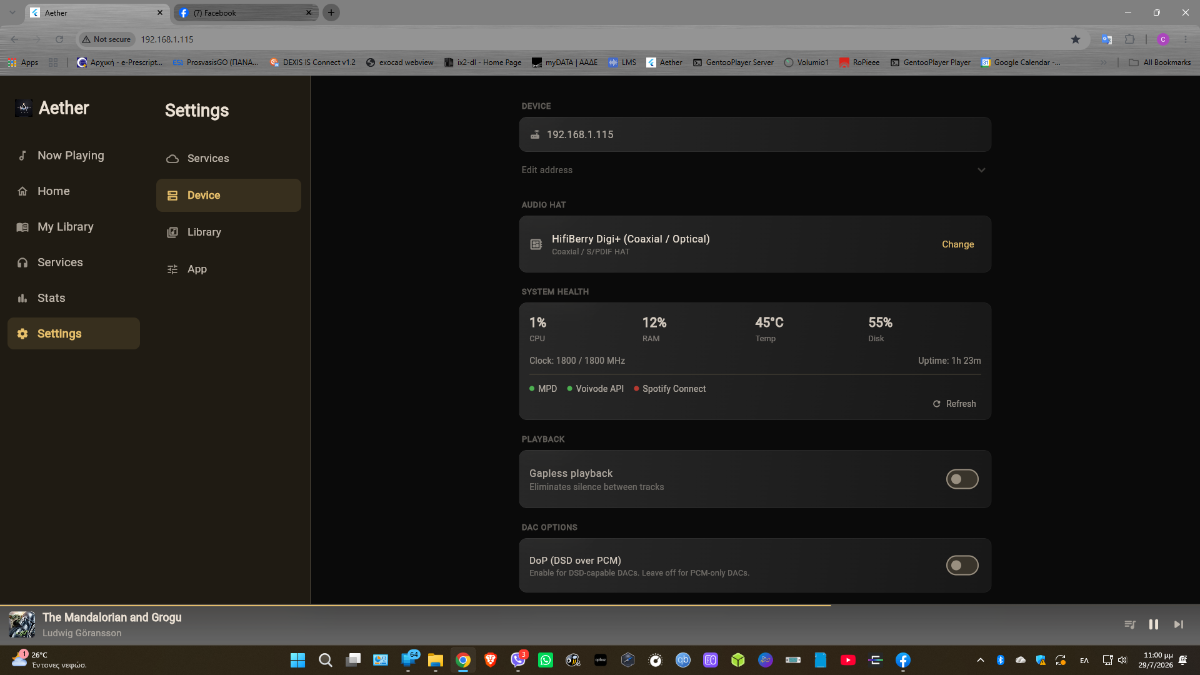The image size is (1200, 675).
Task: Select Settings in the main sidebar
Action: [73, 334]
